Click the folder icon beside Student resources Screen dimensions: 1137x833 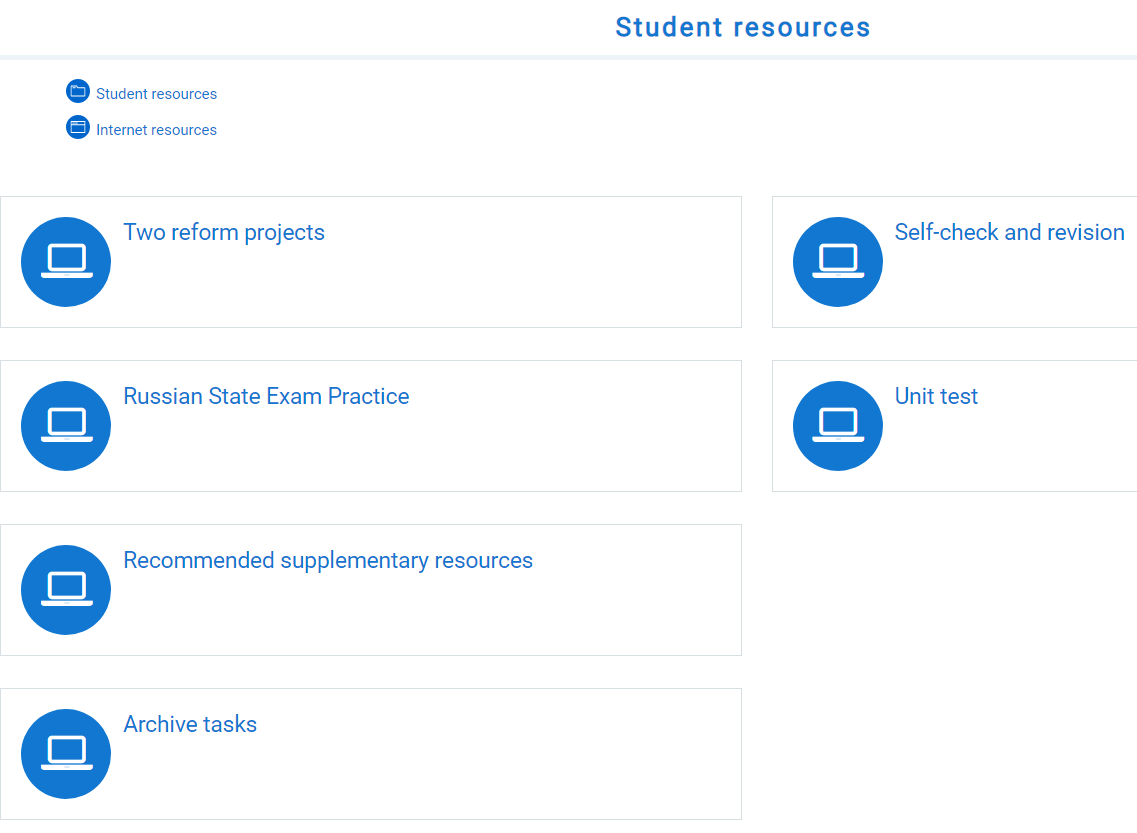coord(78,91)
